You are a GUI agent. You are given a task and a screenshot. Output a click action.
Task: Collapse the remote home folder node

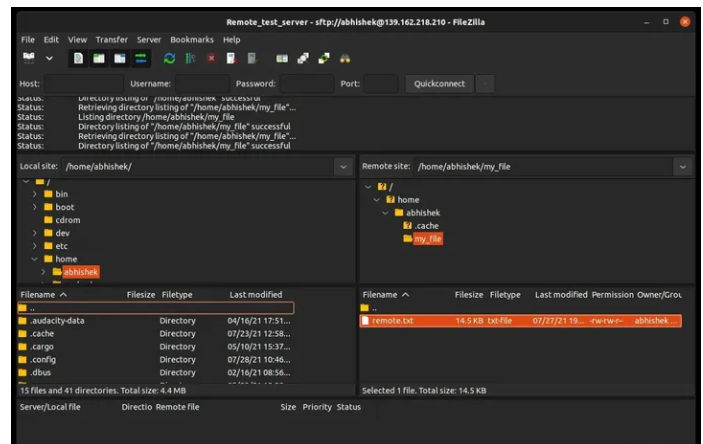(377, 200)
